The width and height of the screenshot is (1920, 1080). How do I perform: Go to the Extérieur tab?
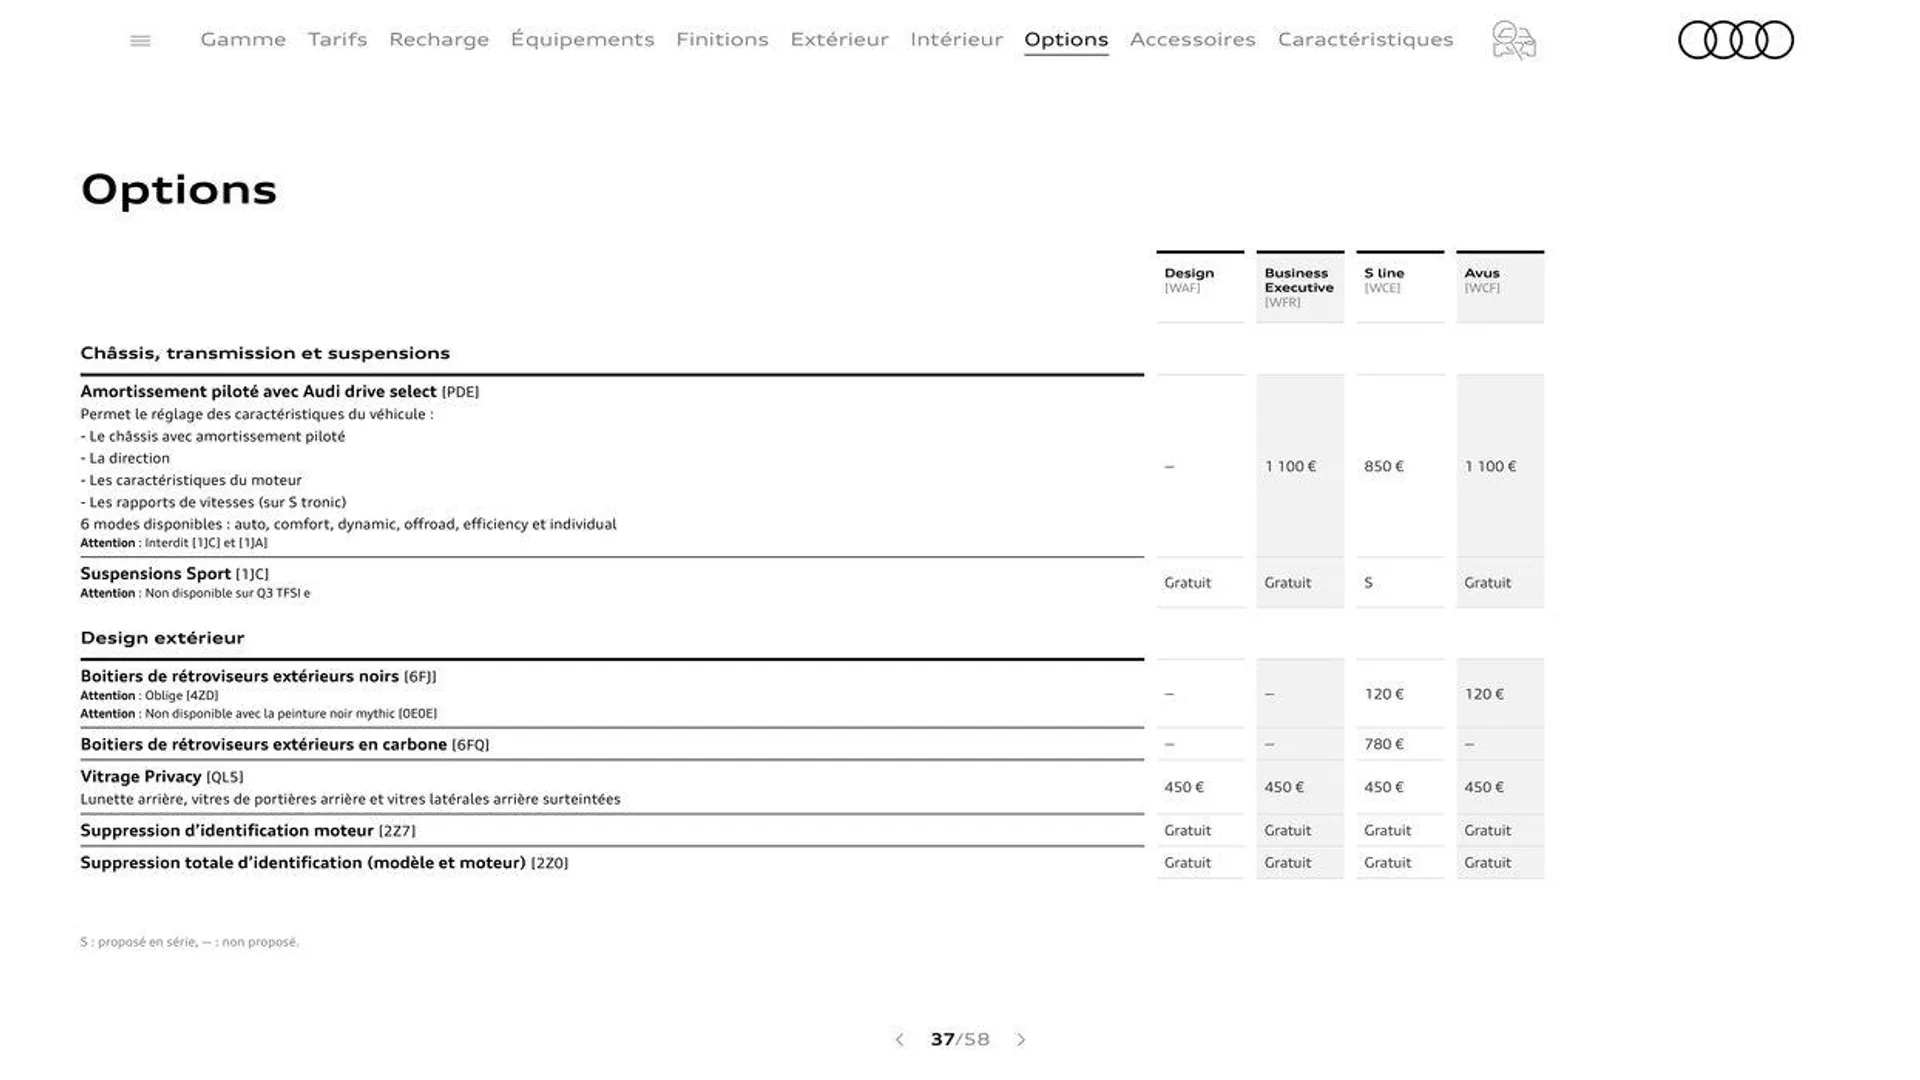click(839, 39)
